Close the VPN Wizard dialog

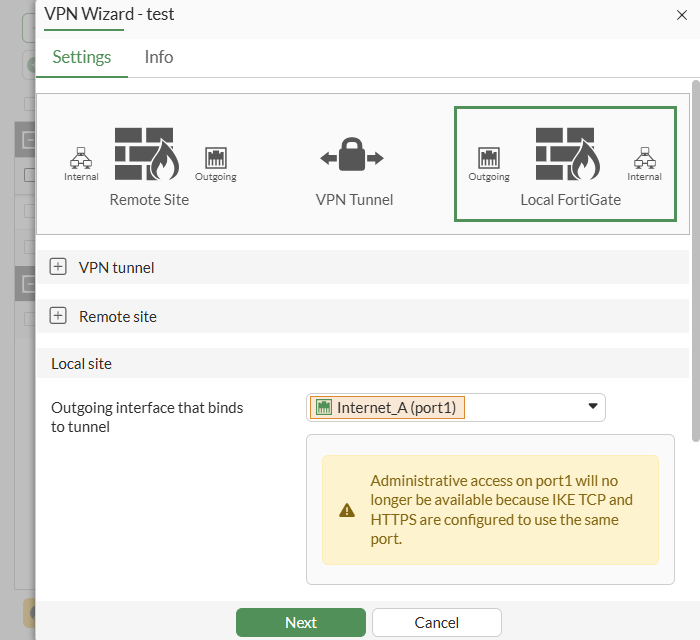coord(682,14)
